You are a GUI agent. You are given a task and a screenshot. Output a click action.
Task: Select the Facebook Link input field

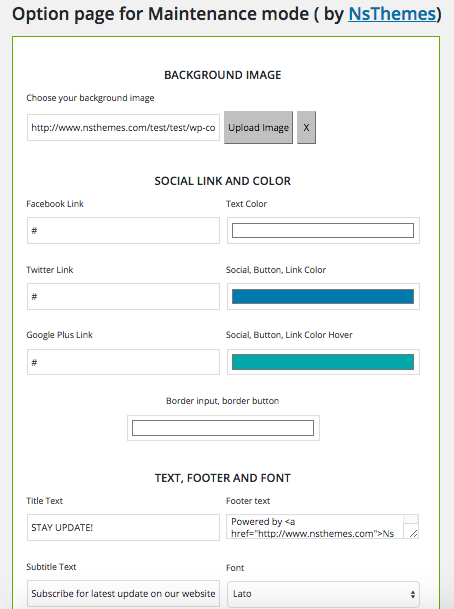coord(123,230)
